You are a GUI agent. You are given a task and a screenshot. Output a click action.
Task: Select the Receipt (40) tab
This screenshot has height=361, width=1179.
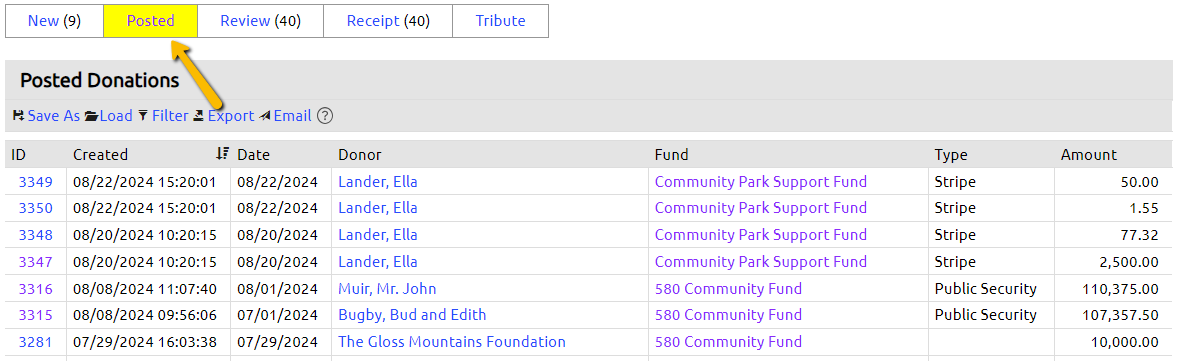tap(388, 21)
